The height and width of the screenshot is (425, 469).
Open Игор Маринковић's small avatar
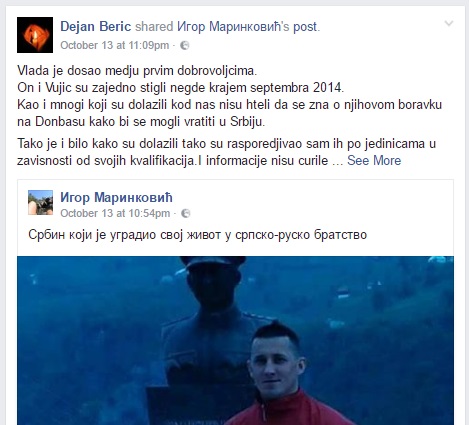pos(40,202)
